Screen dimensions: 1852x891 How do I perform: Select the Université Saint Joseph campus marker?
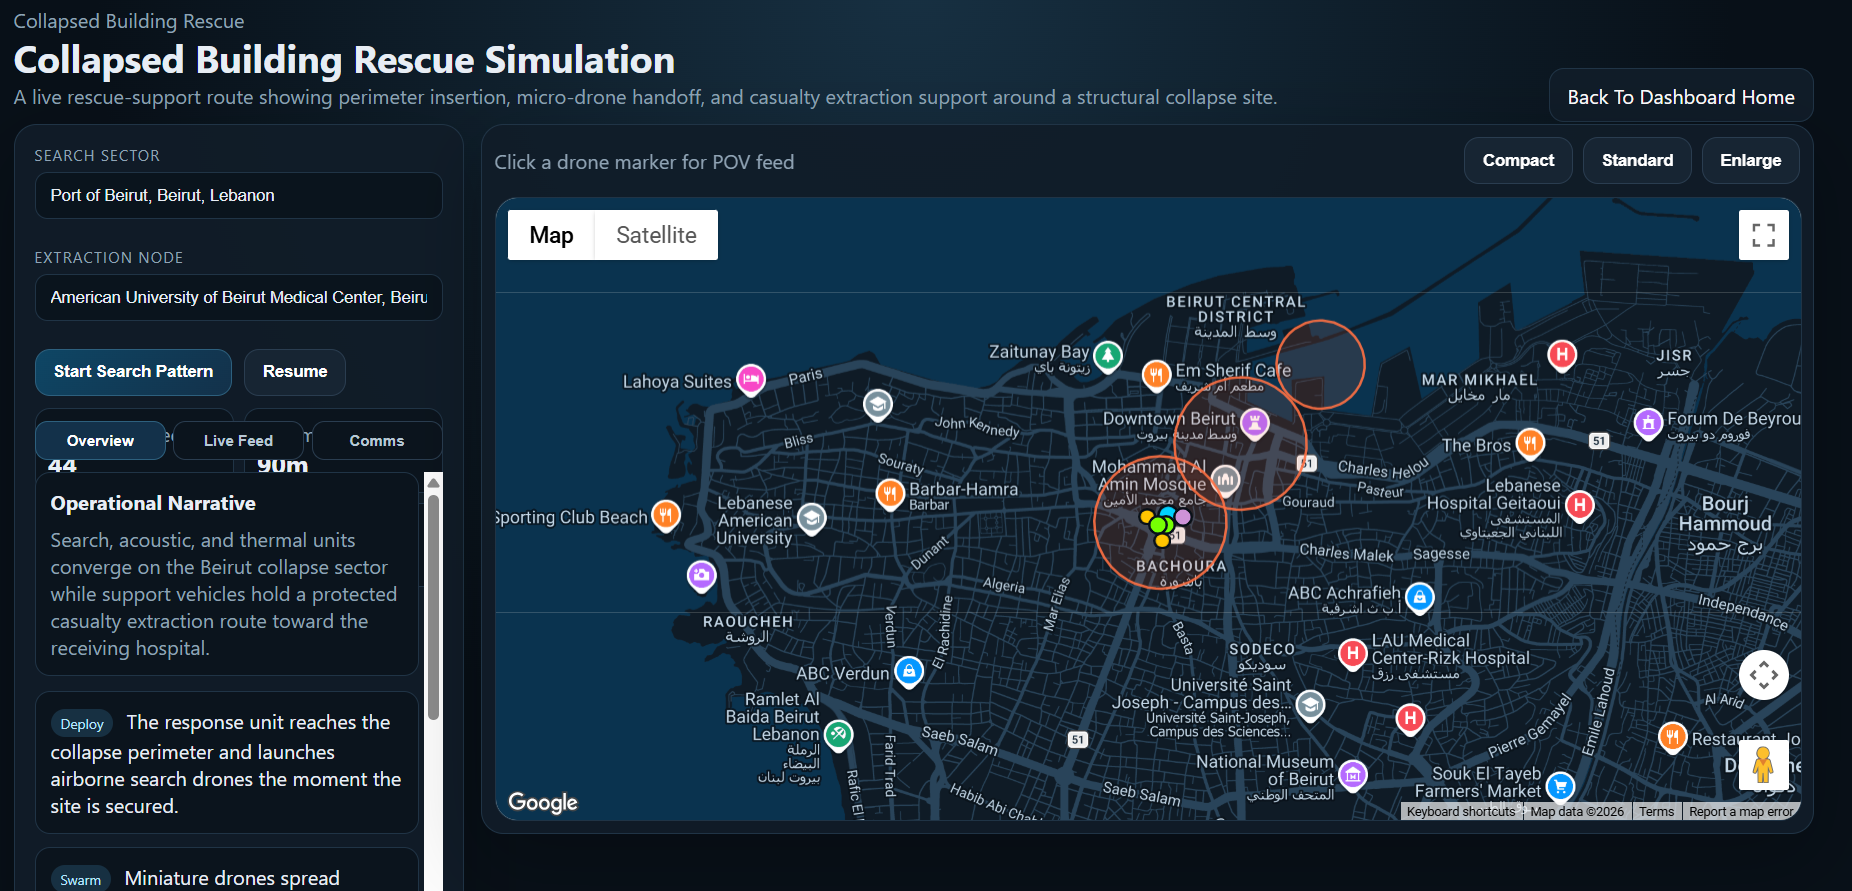(x=1311, y=705)
